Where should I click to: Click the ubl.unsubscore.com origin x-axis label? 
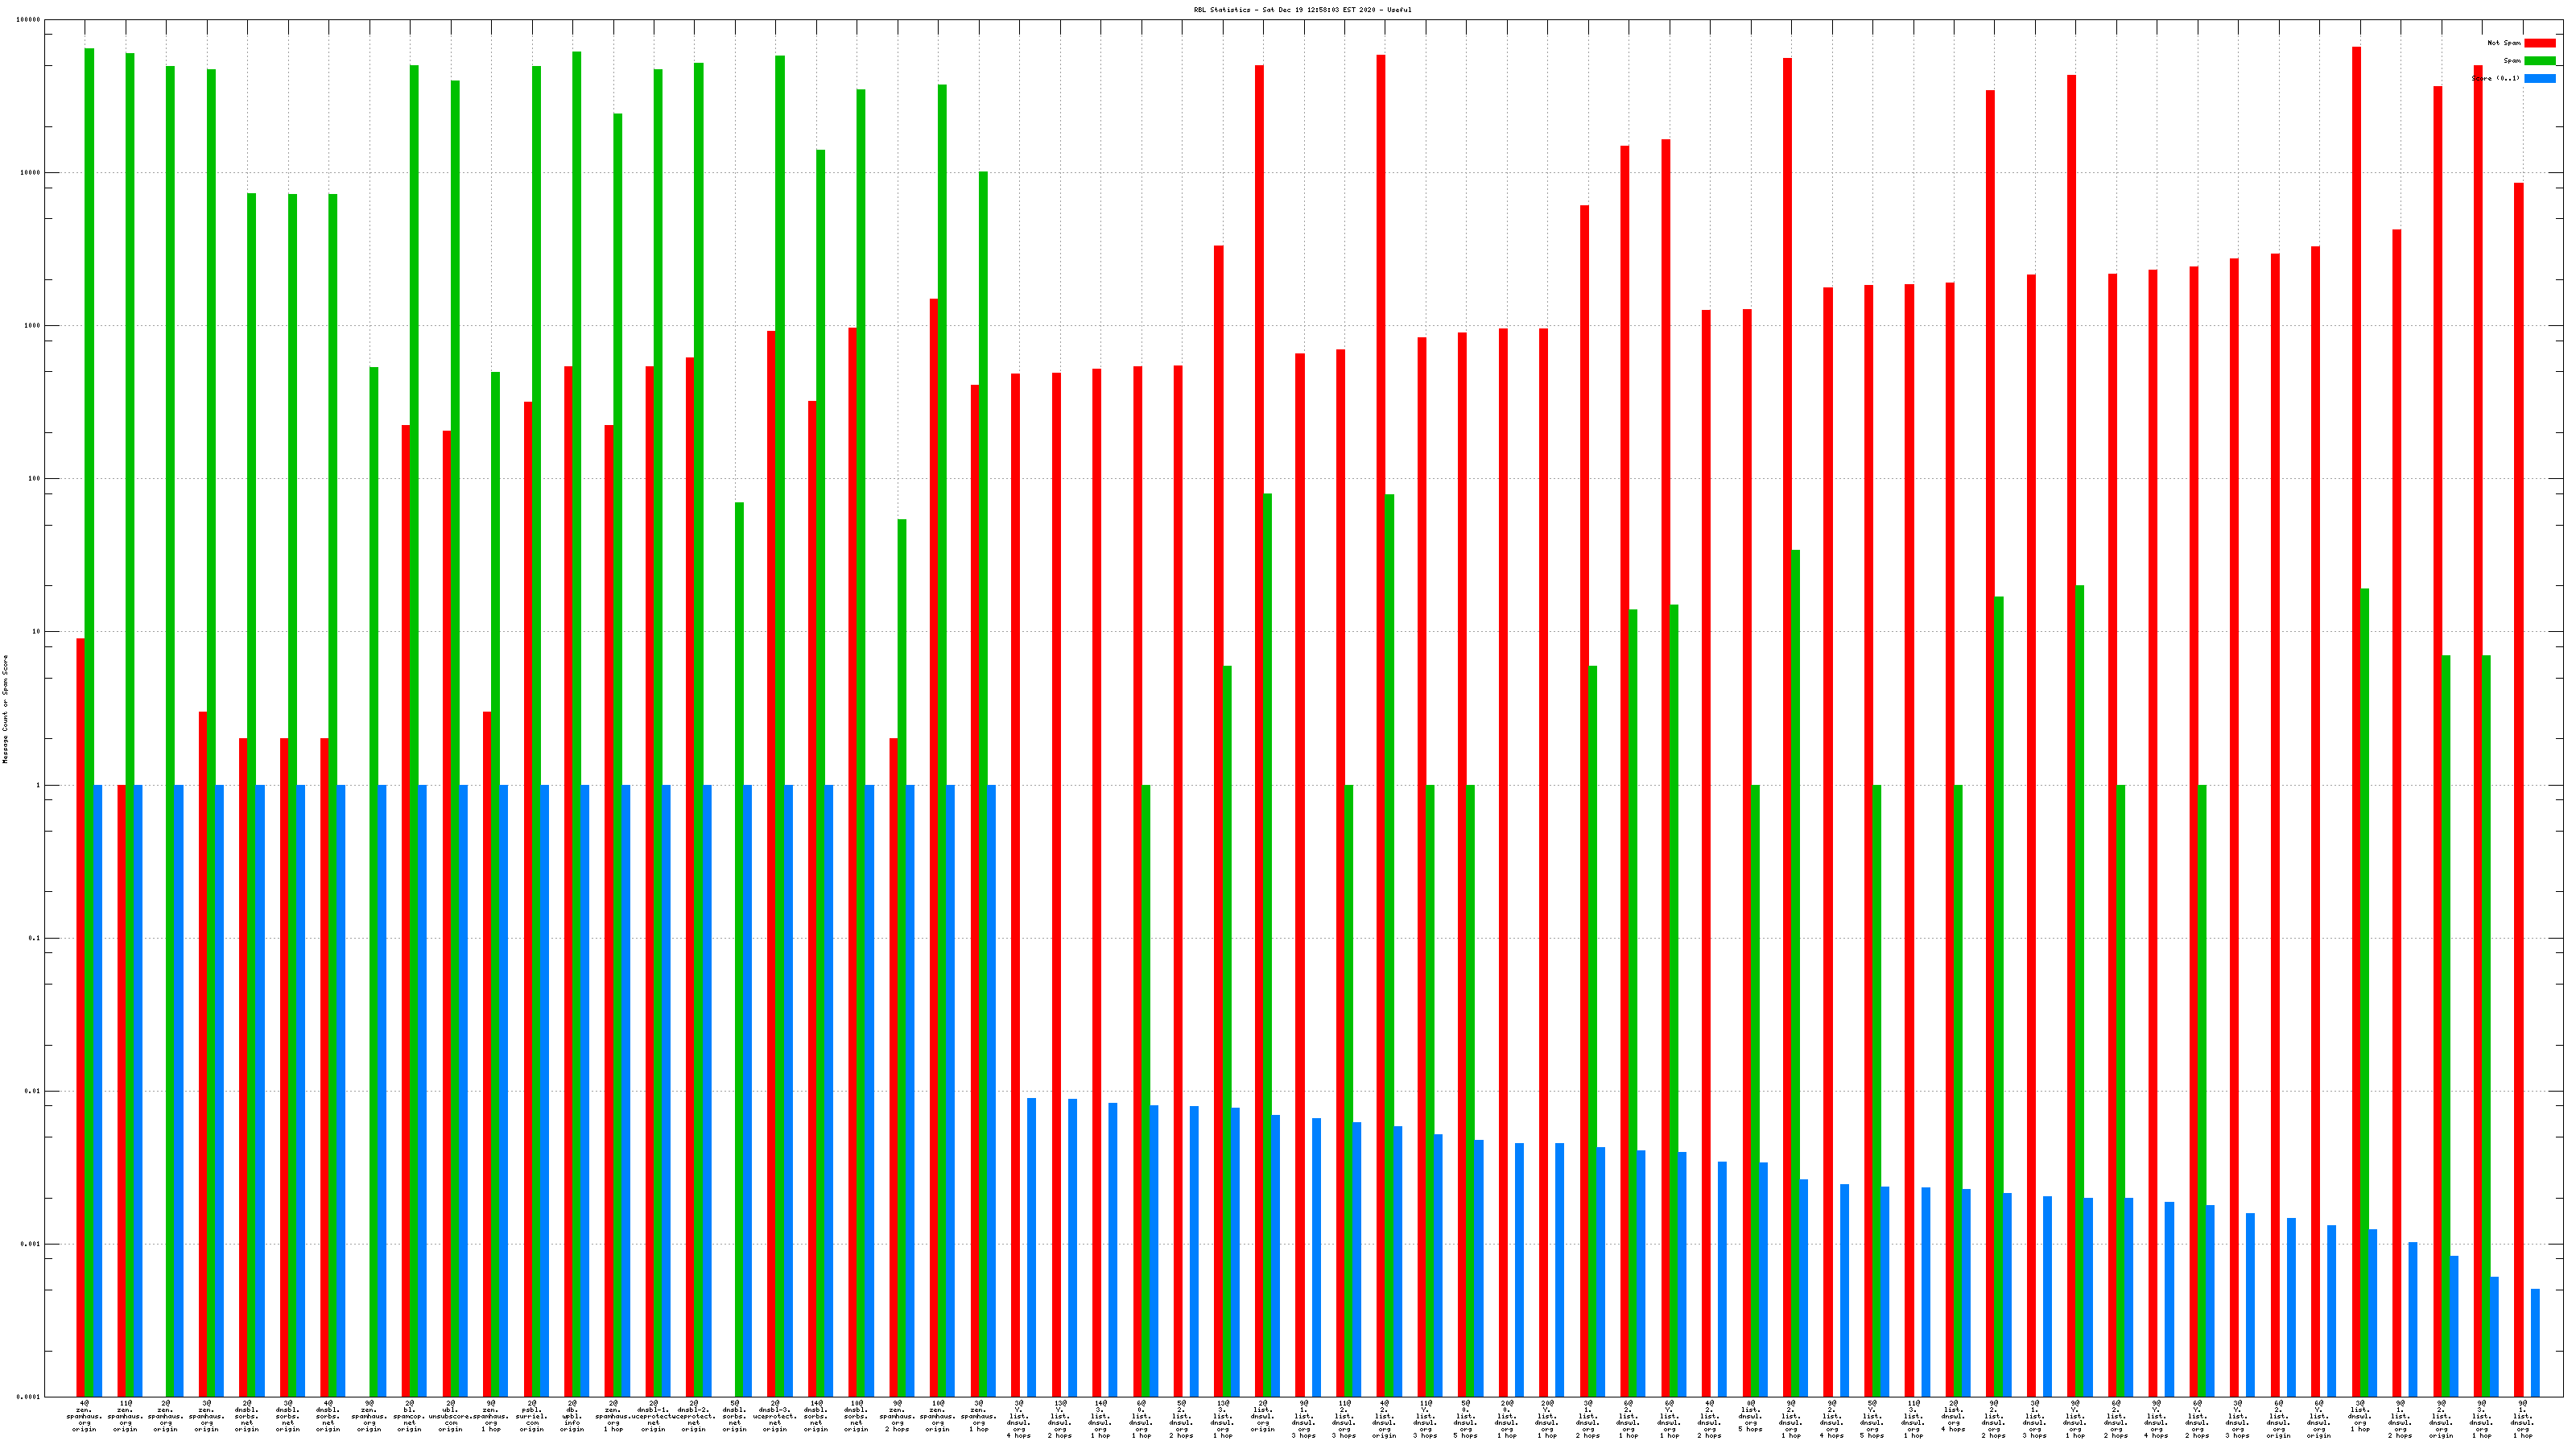(x=450, y=1416)
